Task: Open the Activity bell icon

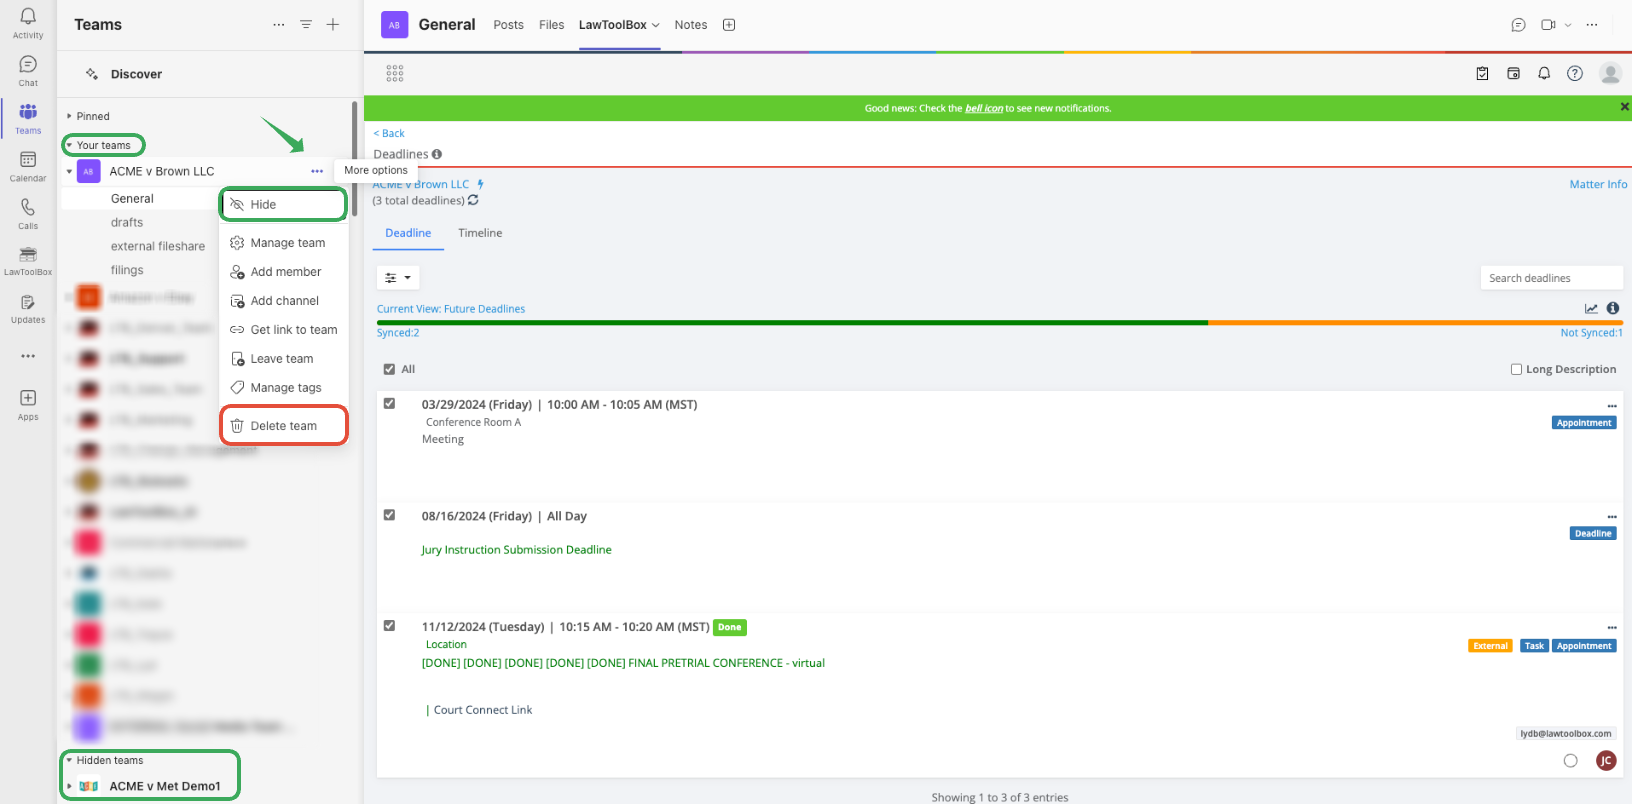Action: point(28,17)
